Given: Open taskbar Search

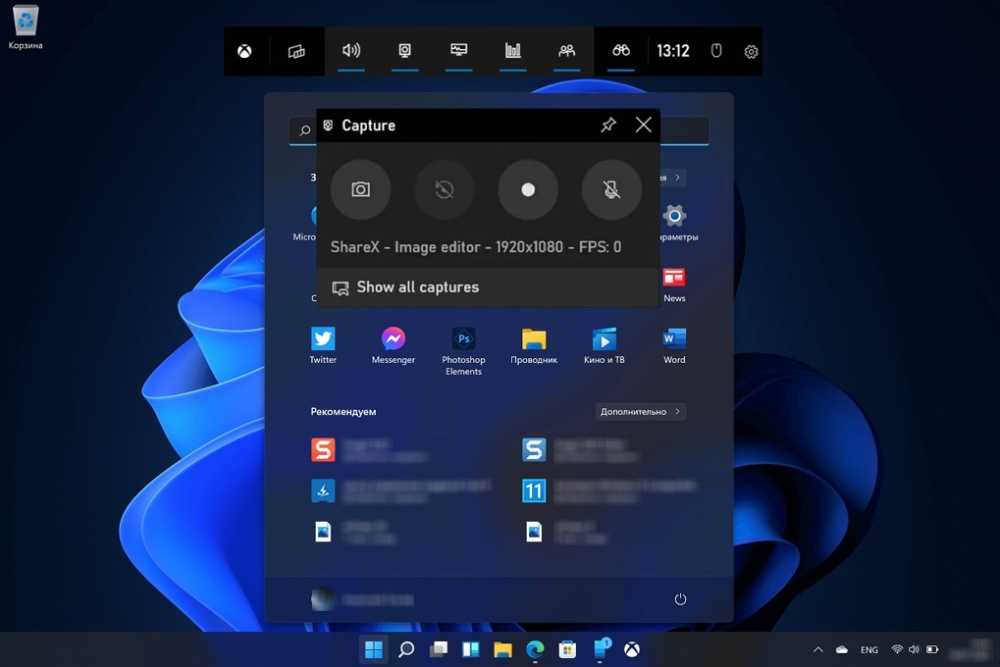Looking at the screenshot, I should click(x=406, y=650).
